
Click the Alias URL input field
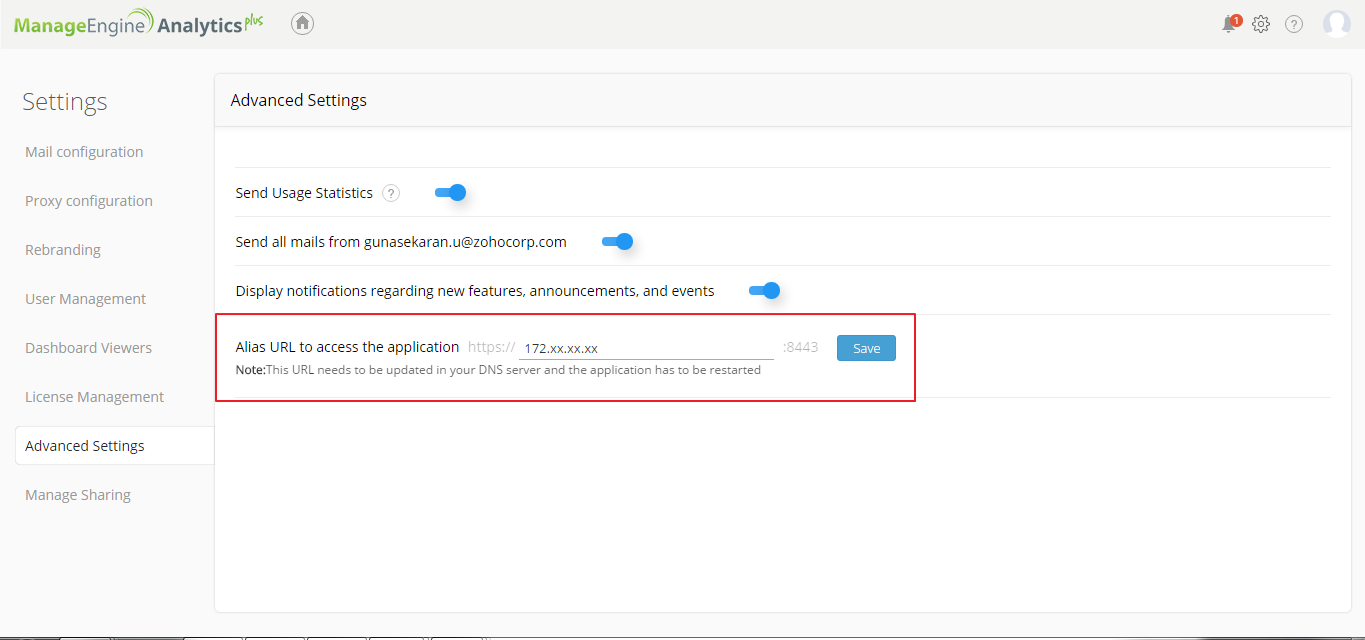click(x=646, y=348)
